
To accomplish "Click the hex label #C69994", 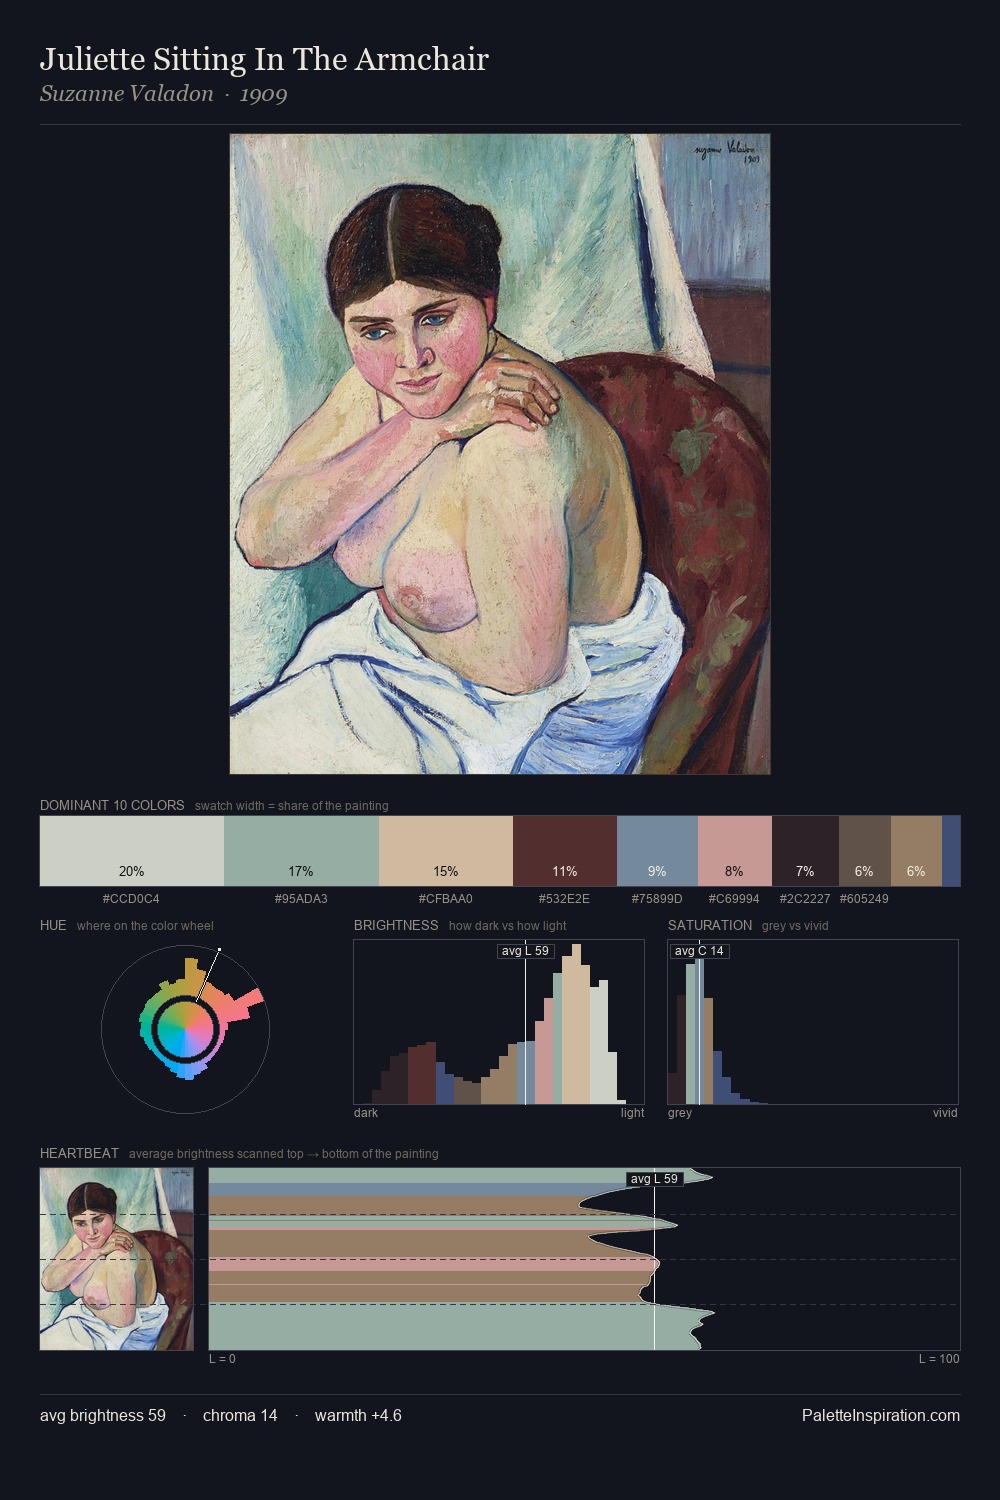I will 734,899.
